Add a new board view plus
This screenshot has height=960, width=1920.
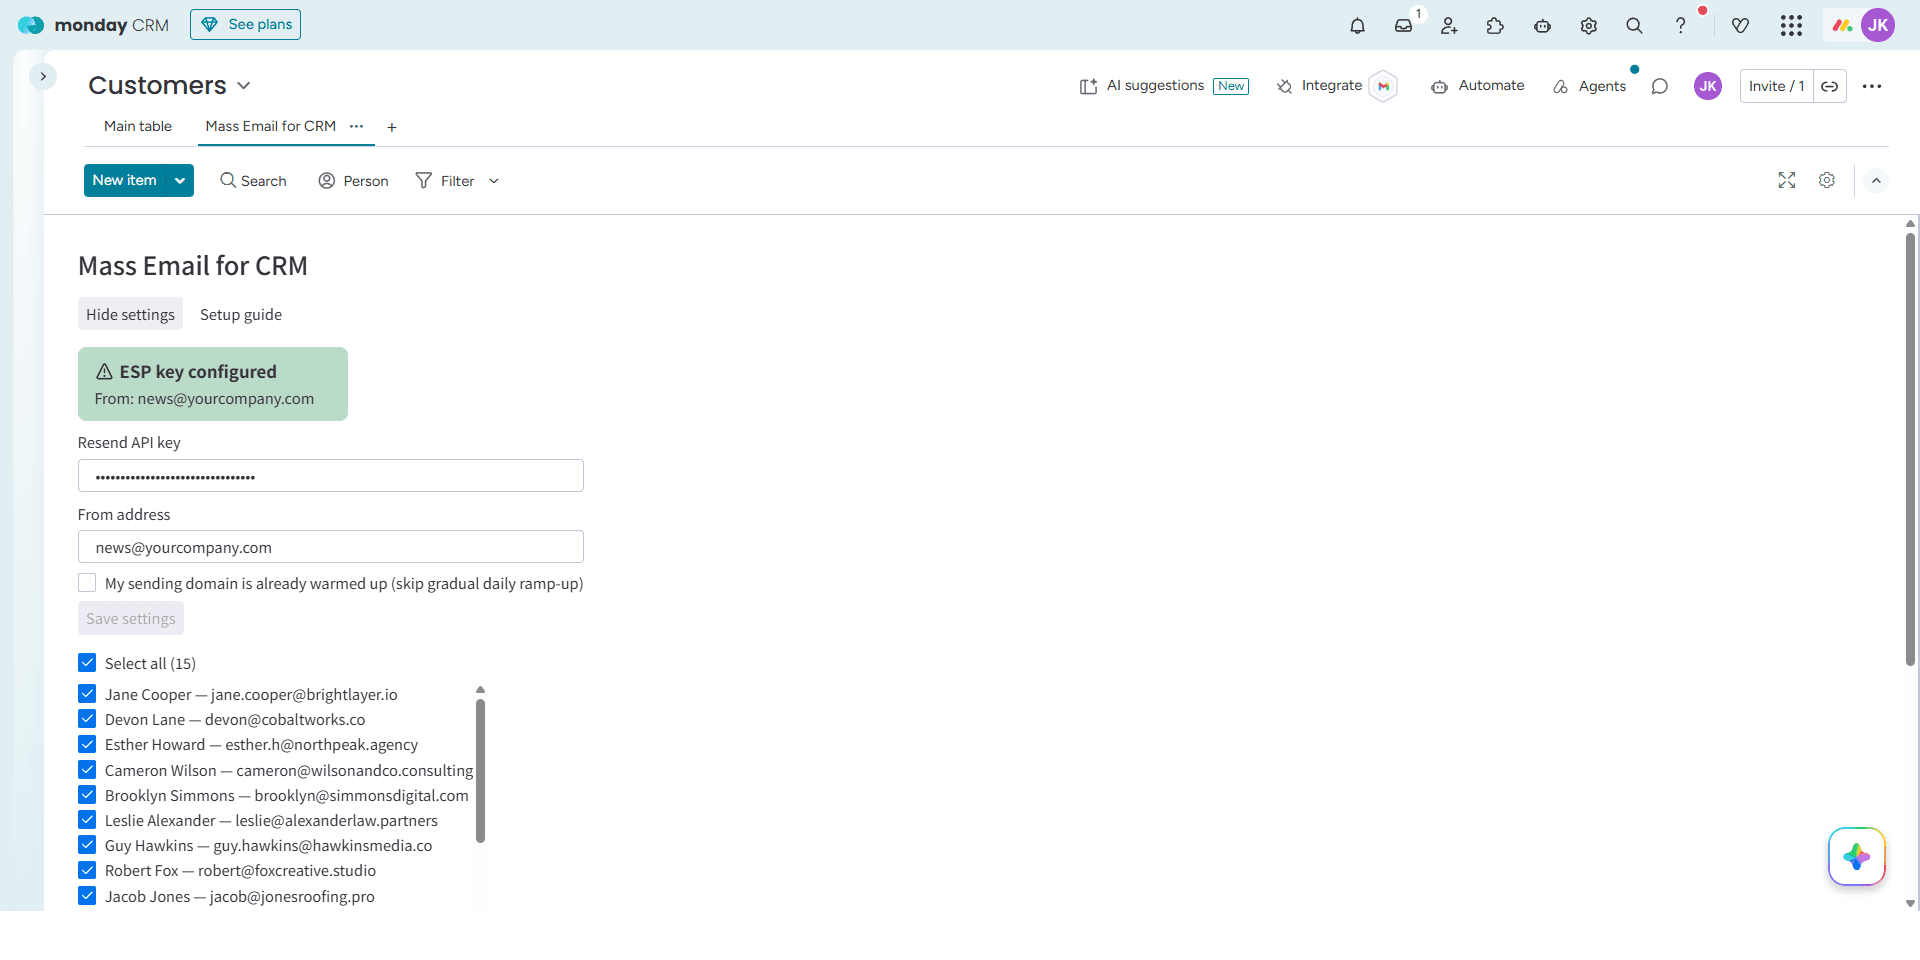click(392, 127)
